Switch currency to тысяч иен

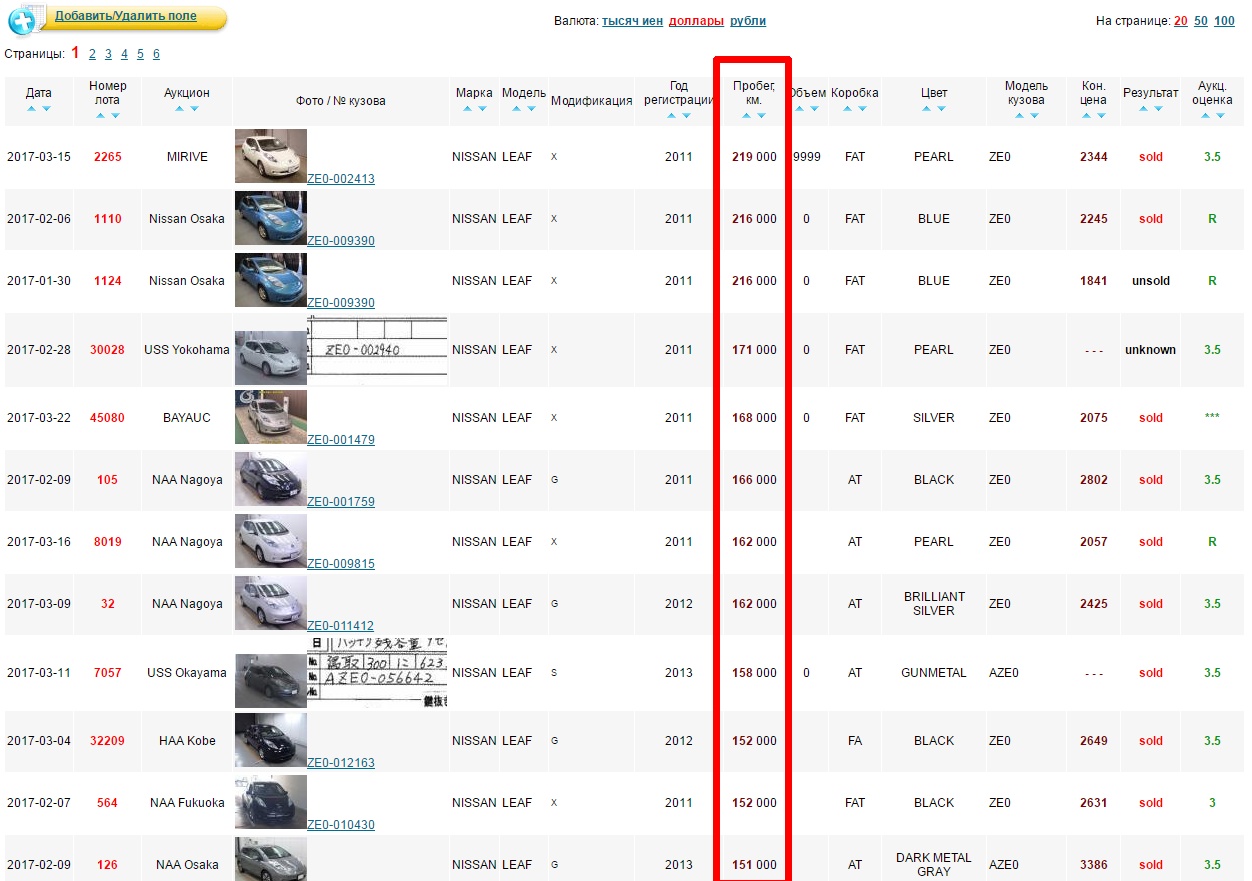tap(632, 21)
